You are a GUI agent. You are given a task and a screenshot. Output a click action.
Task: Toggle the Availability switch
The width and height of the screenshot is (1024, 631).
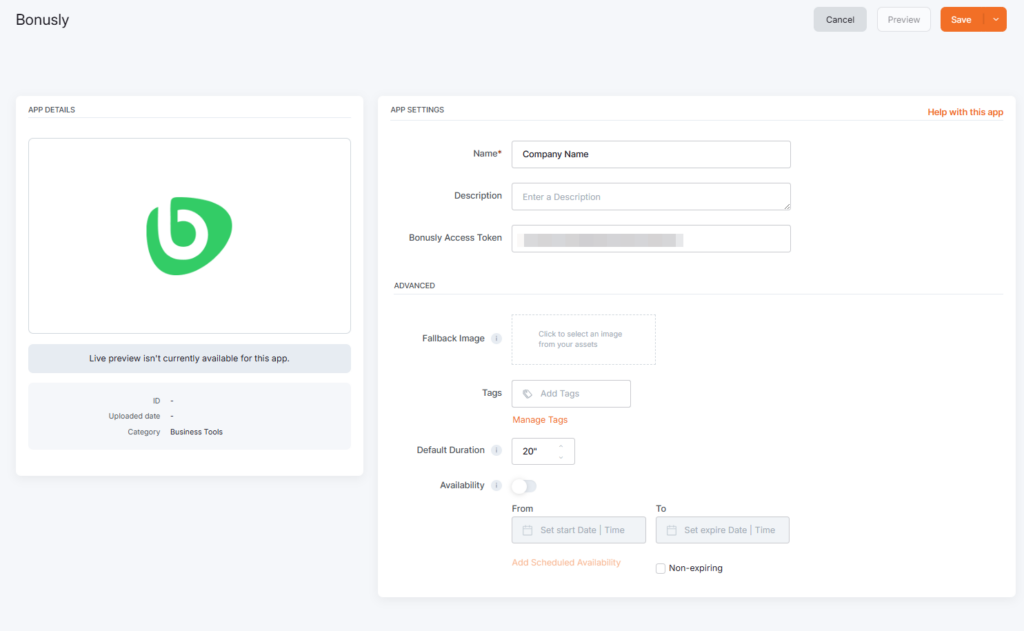[524, 486]
